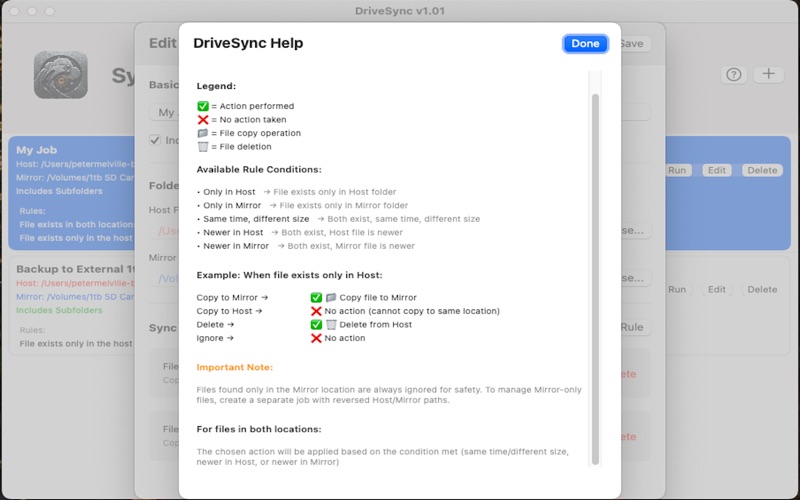
Task: Click 'Copy to Host →' example label
Action: click(229, 311)
